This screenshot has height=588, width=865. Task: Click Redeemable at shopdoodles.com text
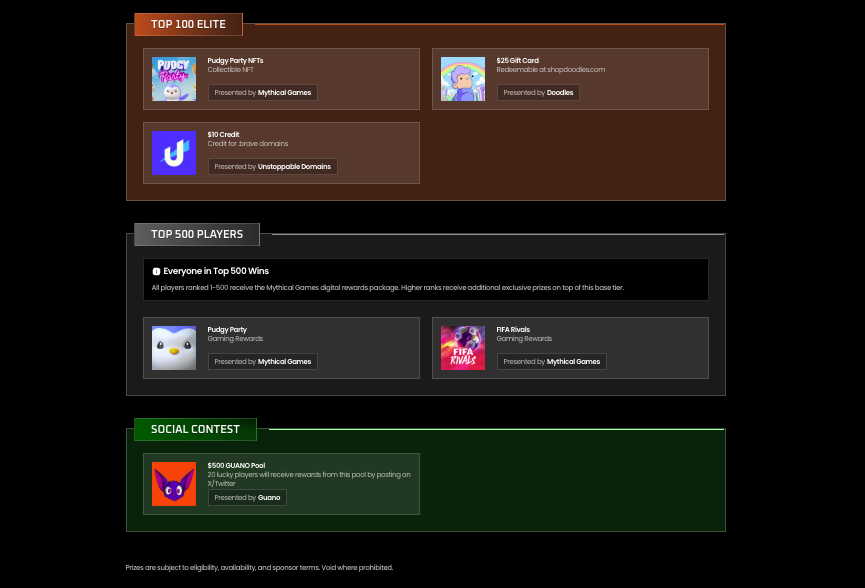[551, 70]
